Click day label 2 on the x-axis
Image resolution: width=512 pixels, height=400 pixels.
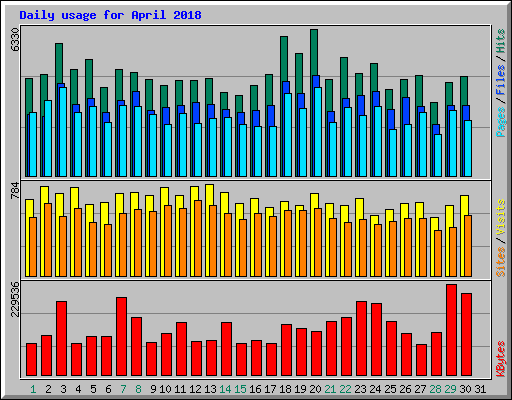coord(48,389)
